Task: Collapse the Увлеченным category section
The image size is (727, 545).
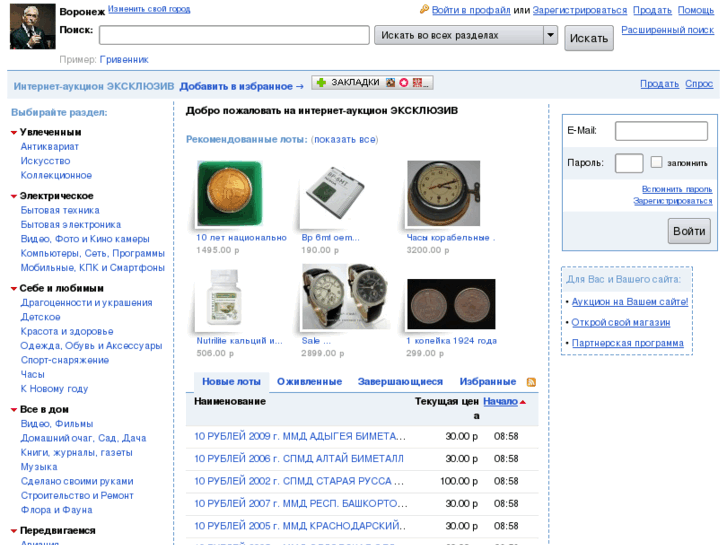Action: (x=14, y=133)
